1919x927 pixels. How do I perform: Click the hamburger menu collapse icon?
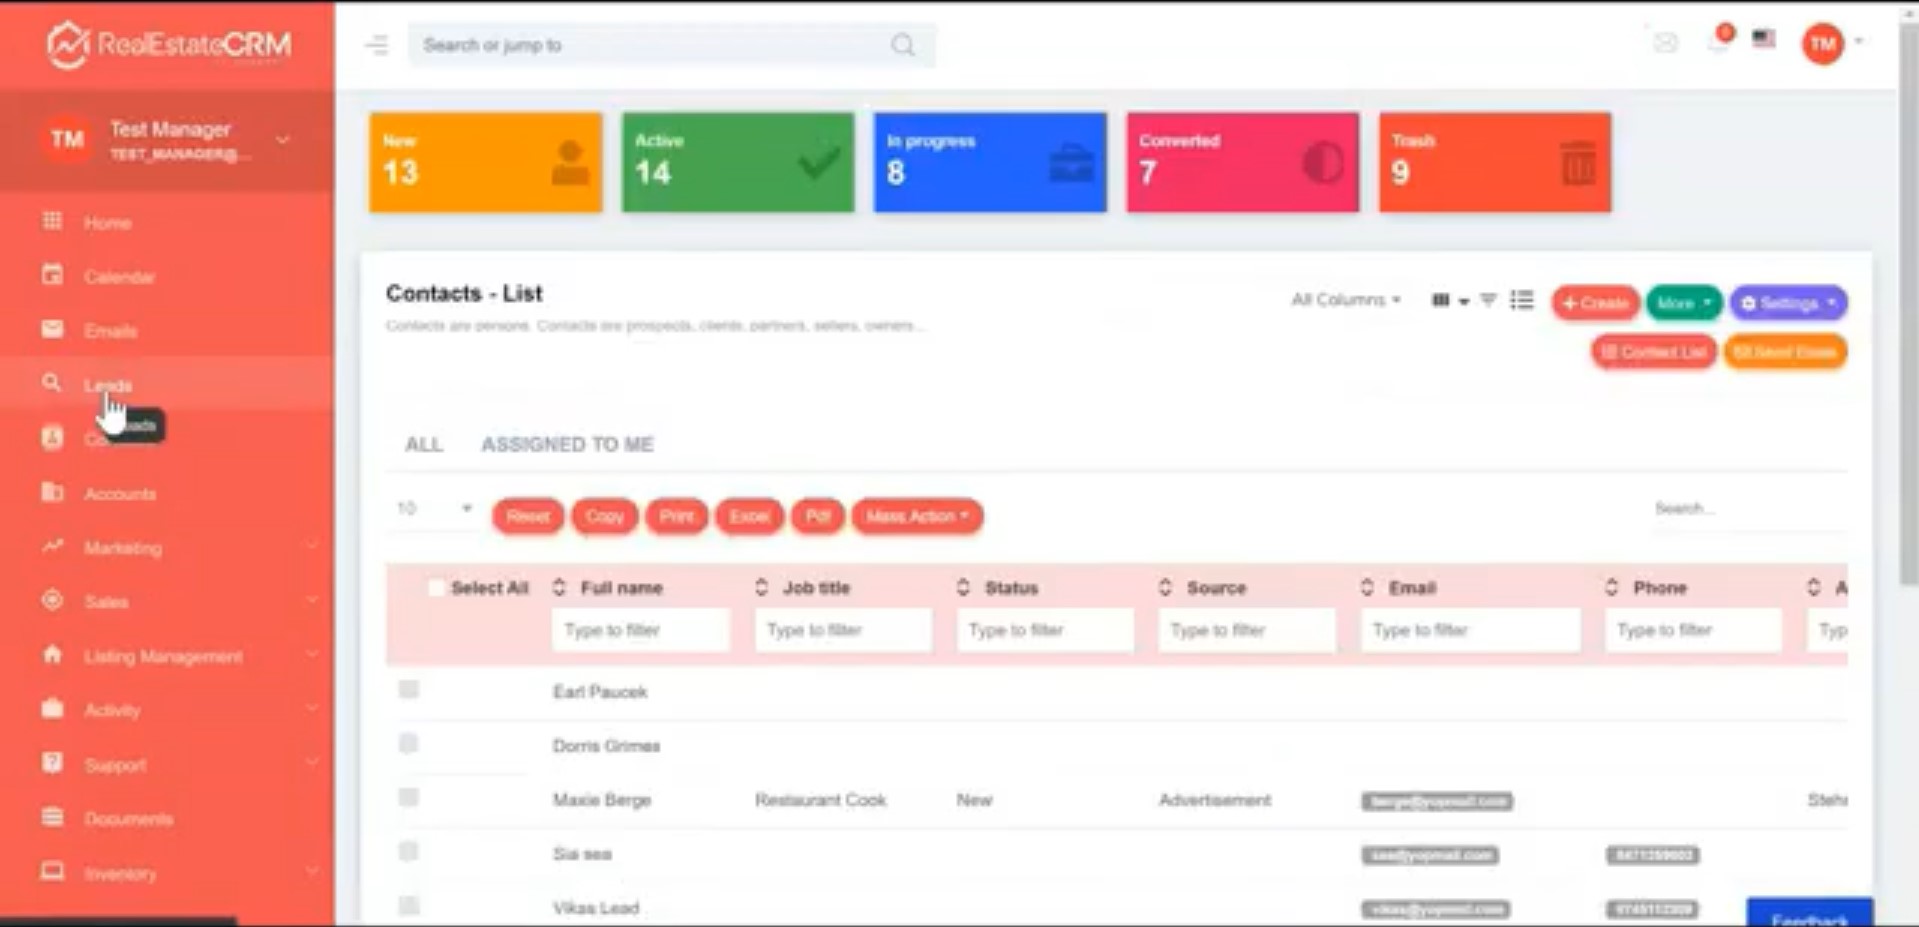(x=377, y=45)
